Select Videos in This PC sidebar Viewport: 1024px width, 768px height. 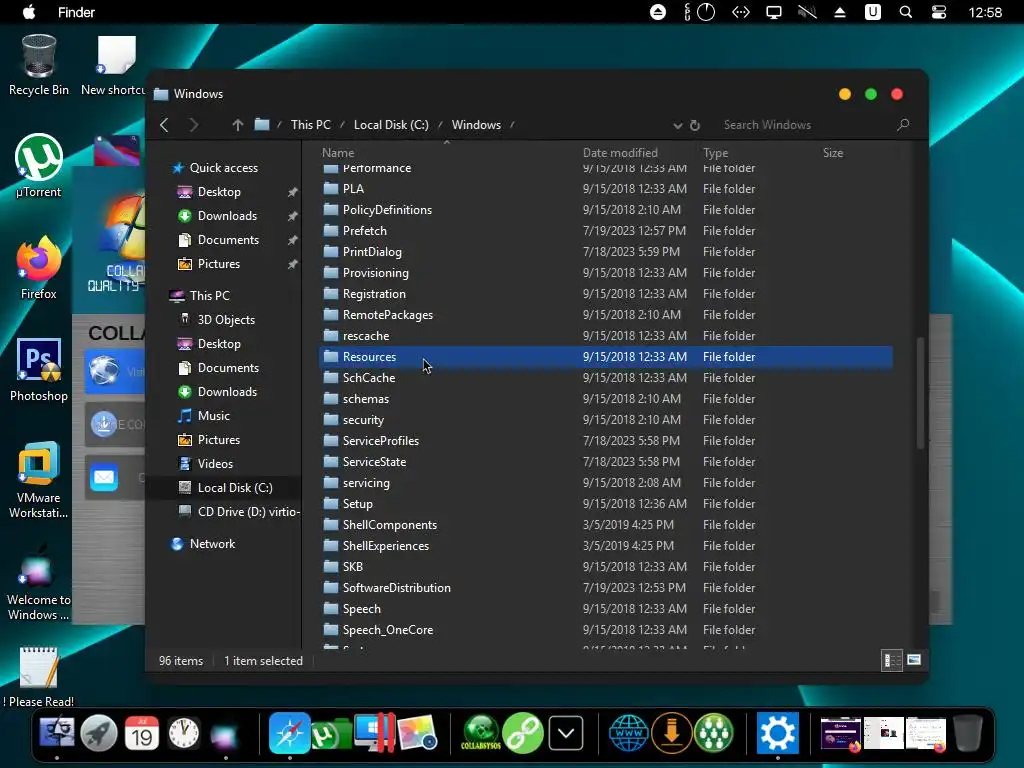click(214, 464)
